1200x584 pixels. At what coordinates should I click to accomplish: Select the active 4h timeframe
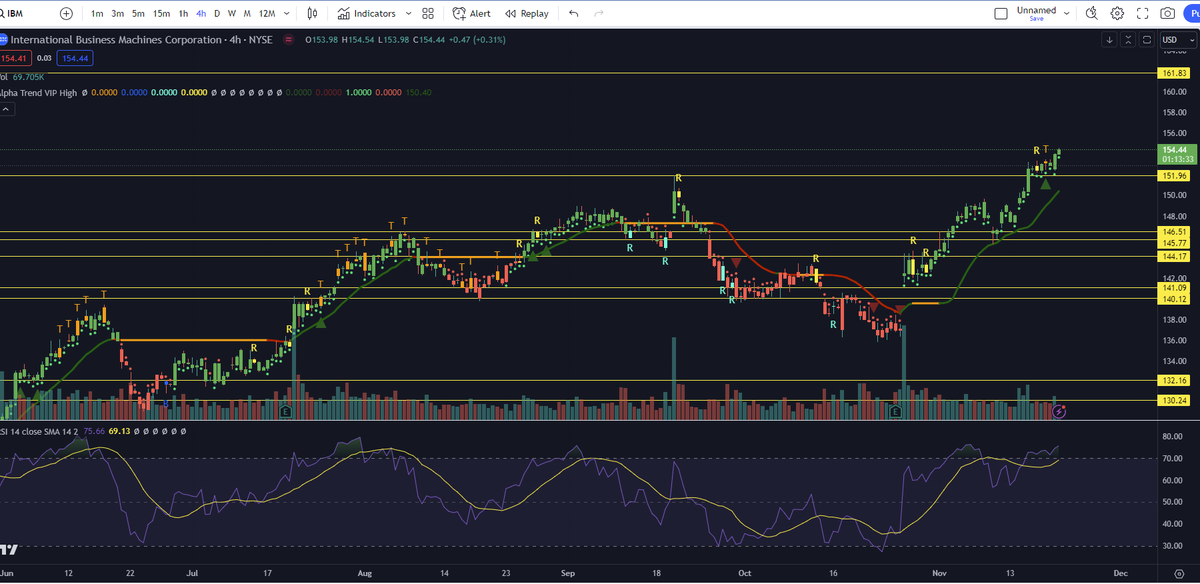(201, 14)
